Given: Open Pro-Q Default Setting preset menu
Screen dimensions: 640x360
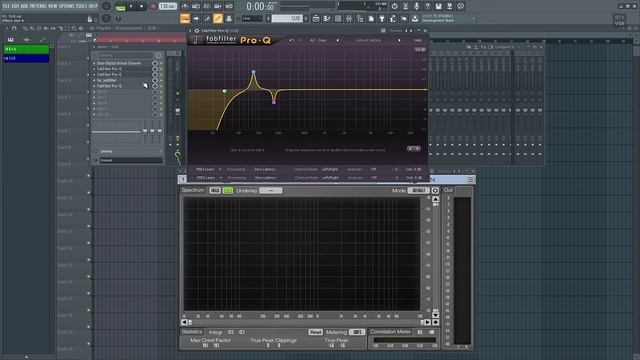Looking at the screenshot, I should 369,40.
